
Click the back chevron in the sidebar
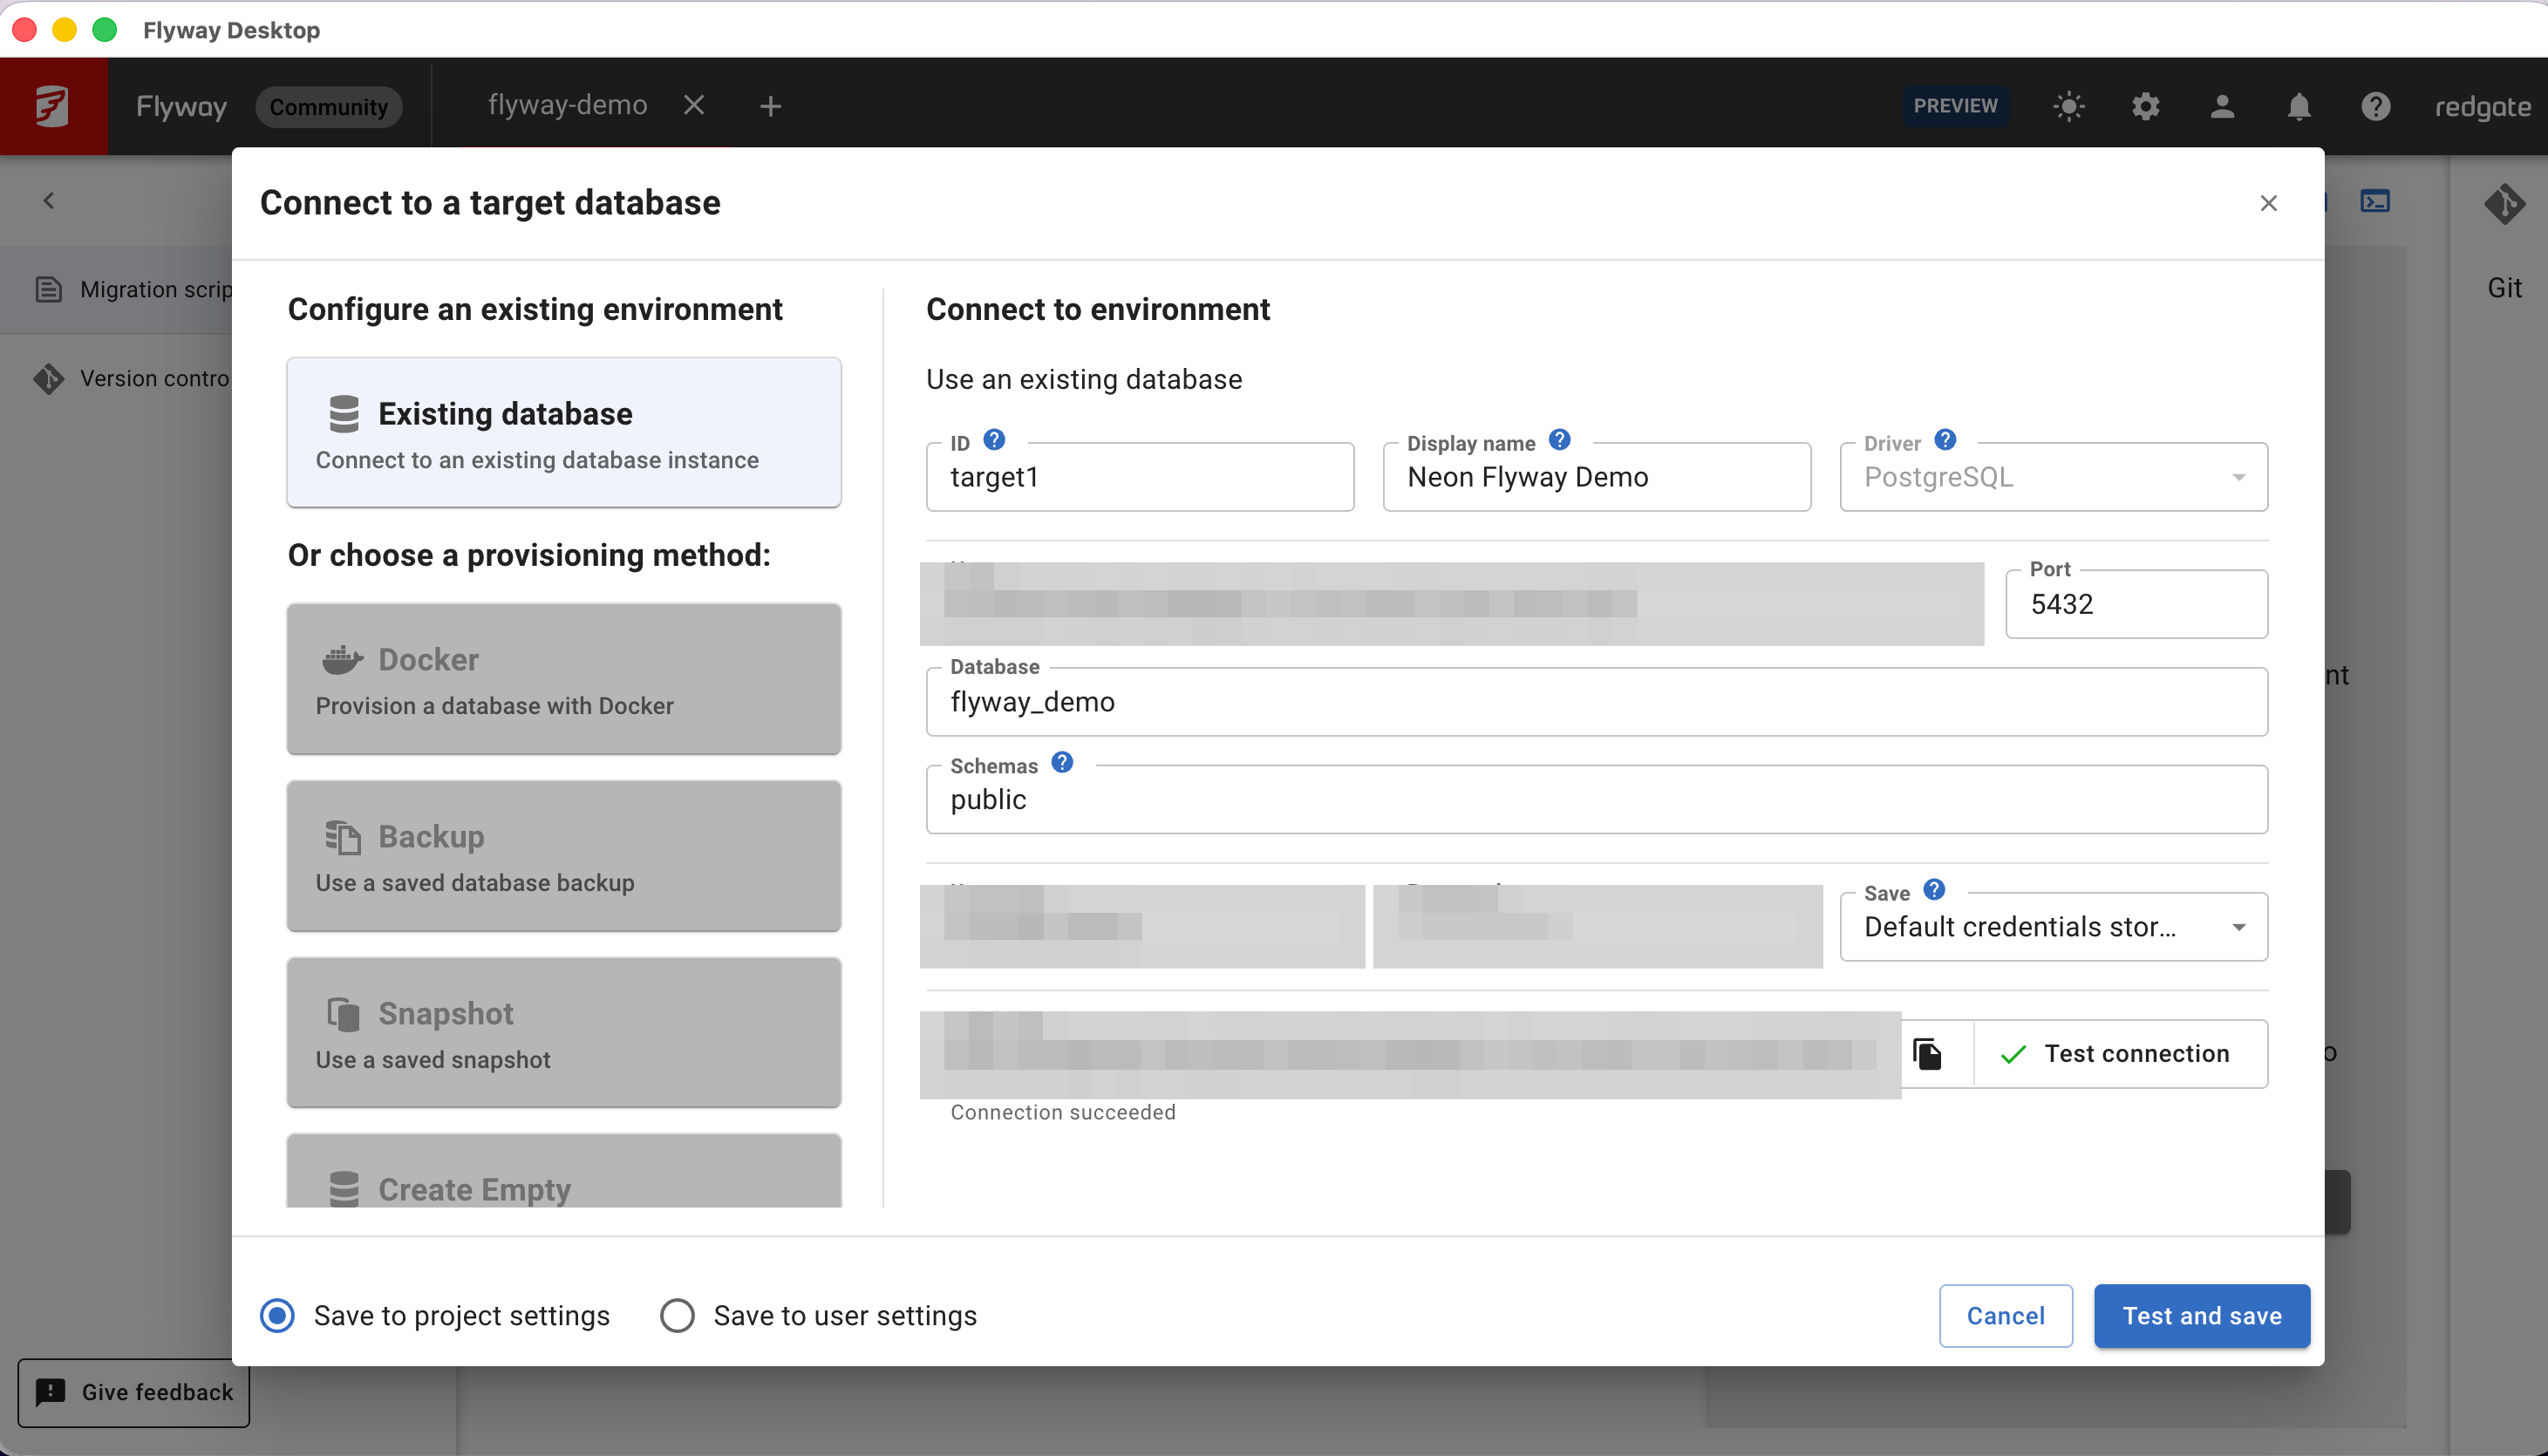pyautogui.click(x=48, y=201)
